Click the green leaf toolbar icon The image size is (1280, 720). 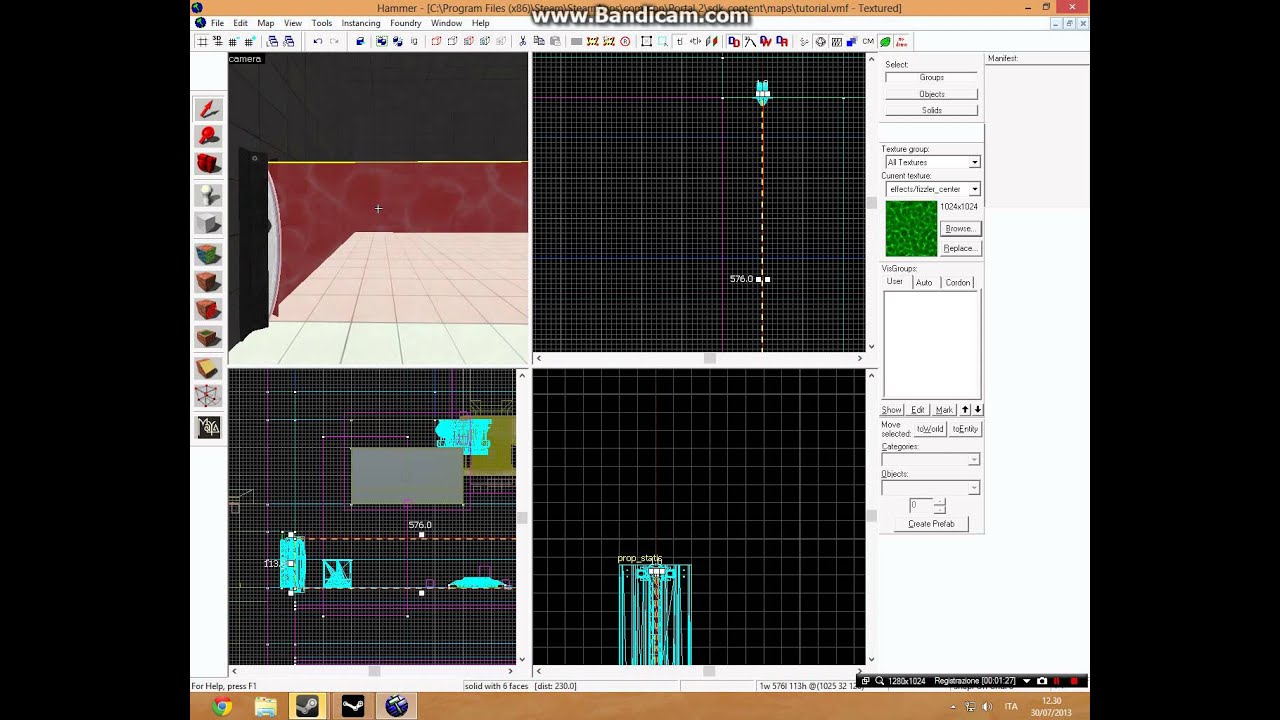click(884, 41)
